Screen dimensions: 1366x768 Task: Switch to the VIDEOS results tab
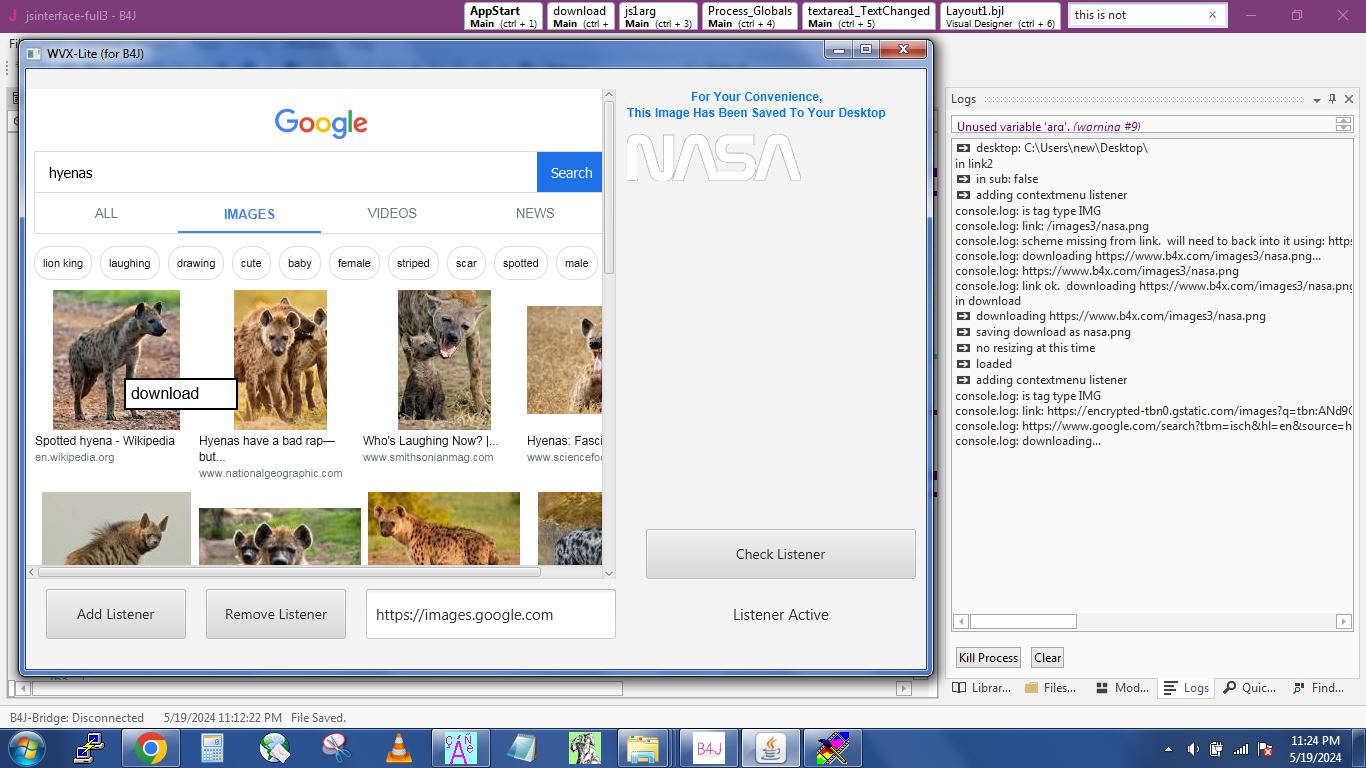(392, 213)
